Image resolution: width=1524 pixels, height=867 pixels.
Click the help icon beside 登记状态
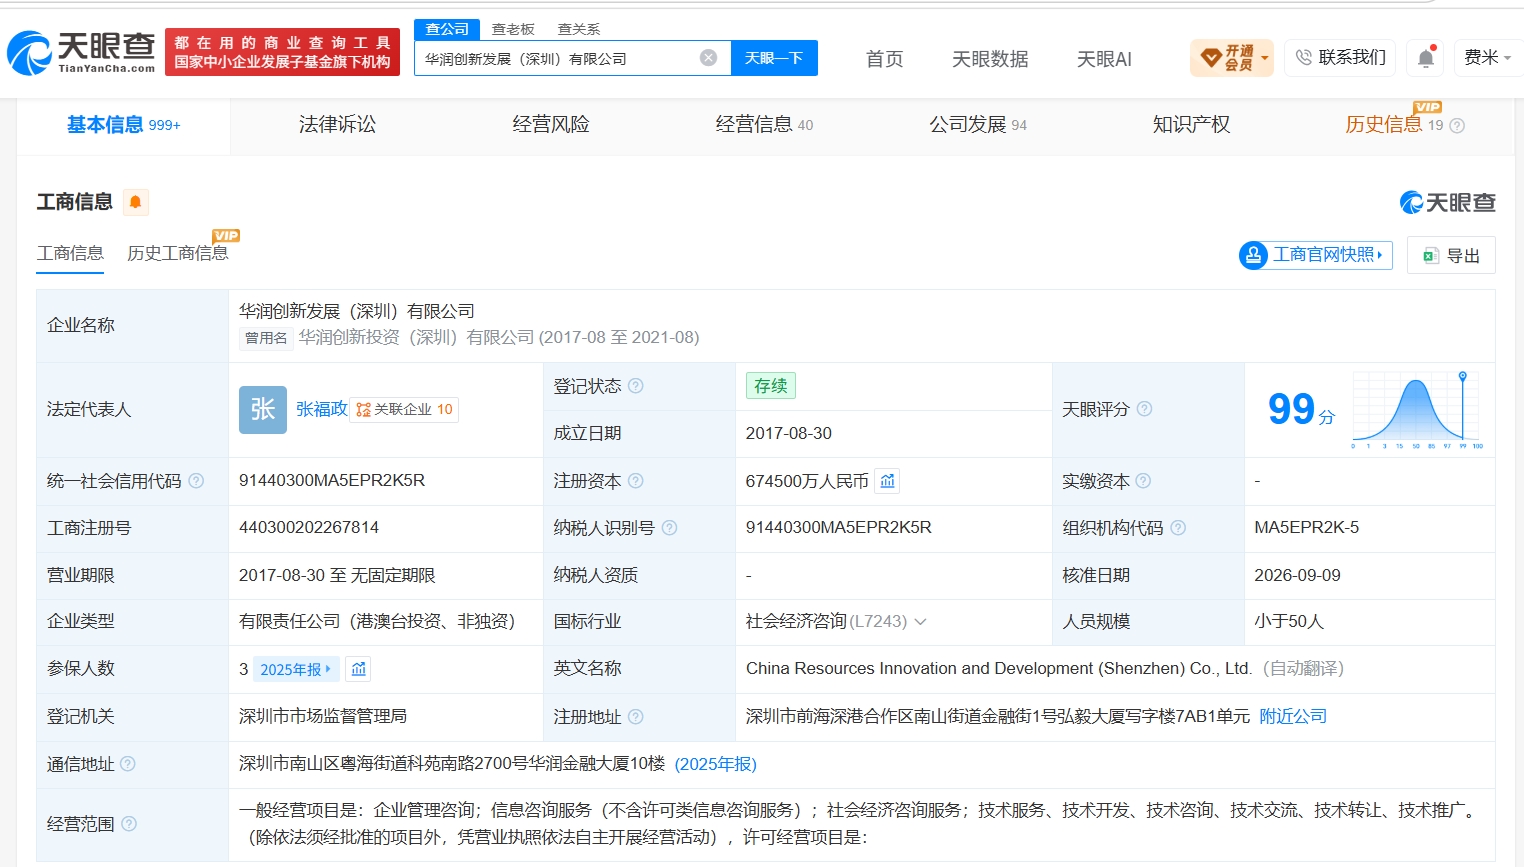pos(636,386)
